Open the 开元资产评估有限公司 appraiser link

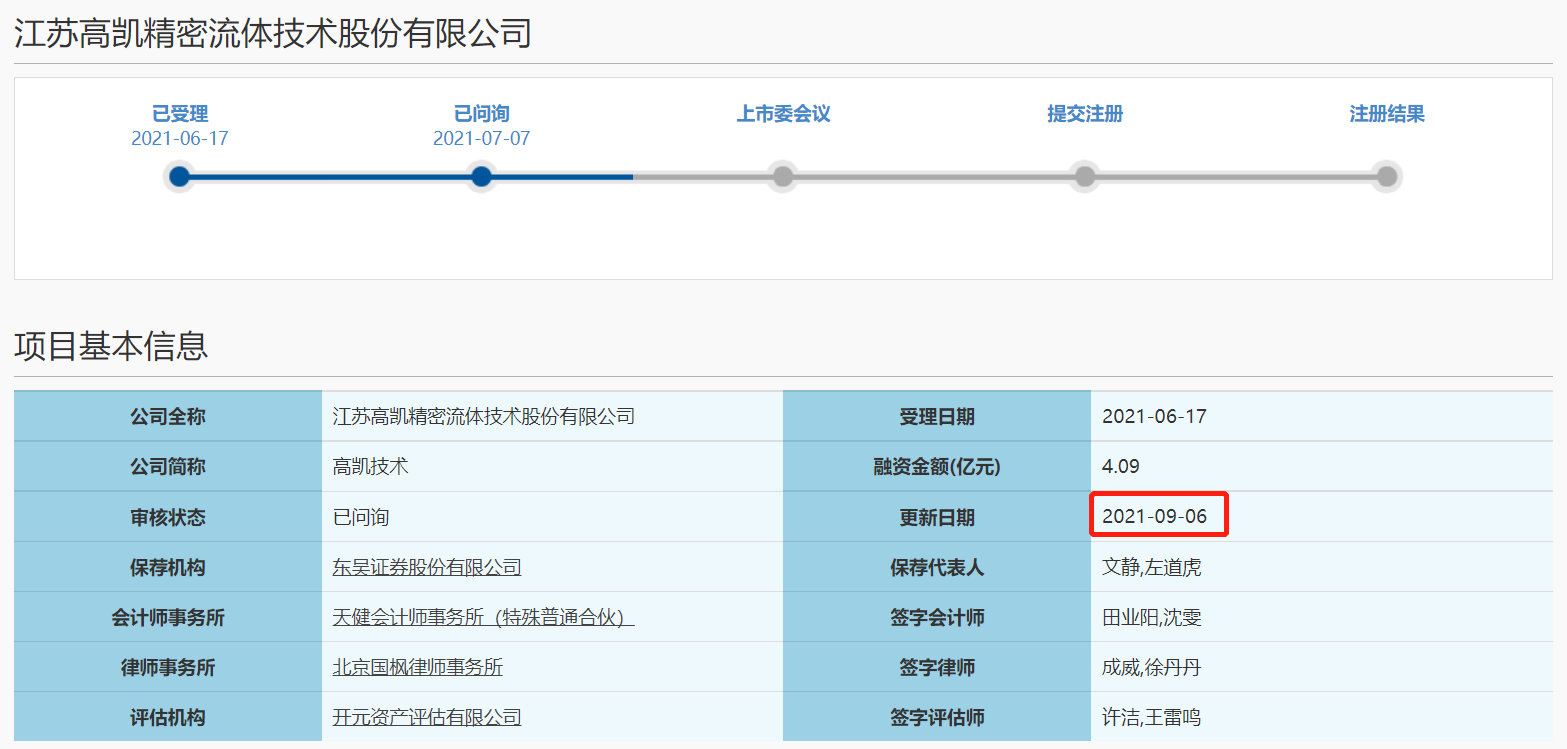coord(427,718)
